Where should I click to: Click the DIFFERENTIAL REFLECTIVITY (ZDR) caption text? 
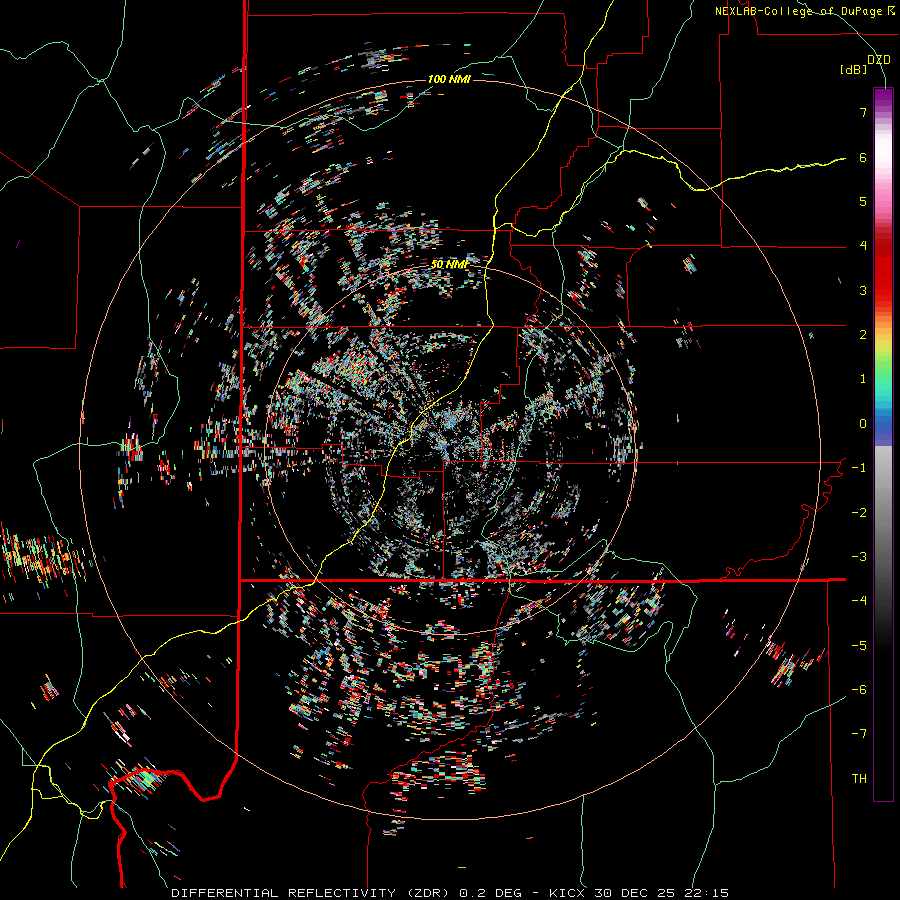click(312, 893)
